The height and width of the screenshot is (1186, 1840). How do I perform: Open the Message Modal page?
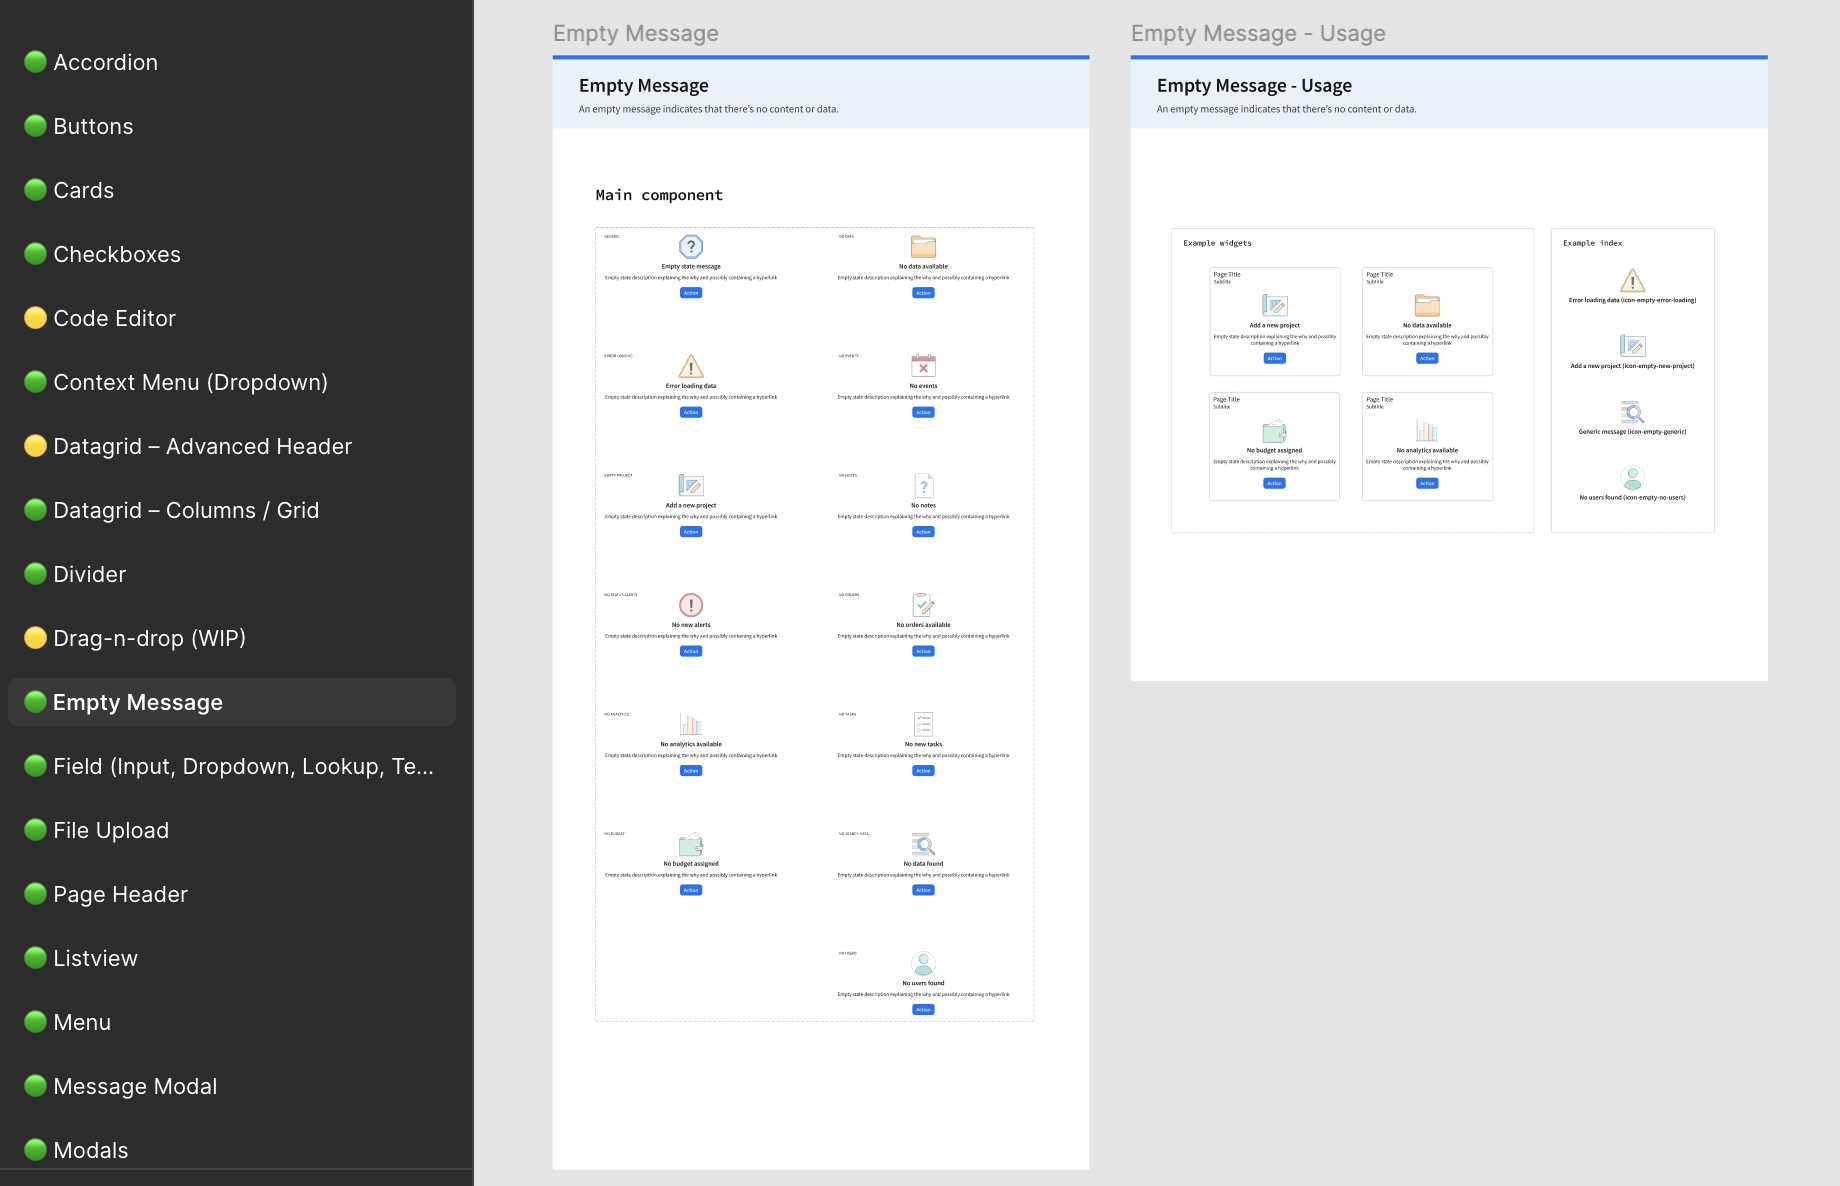(x=232, y=1086)
